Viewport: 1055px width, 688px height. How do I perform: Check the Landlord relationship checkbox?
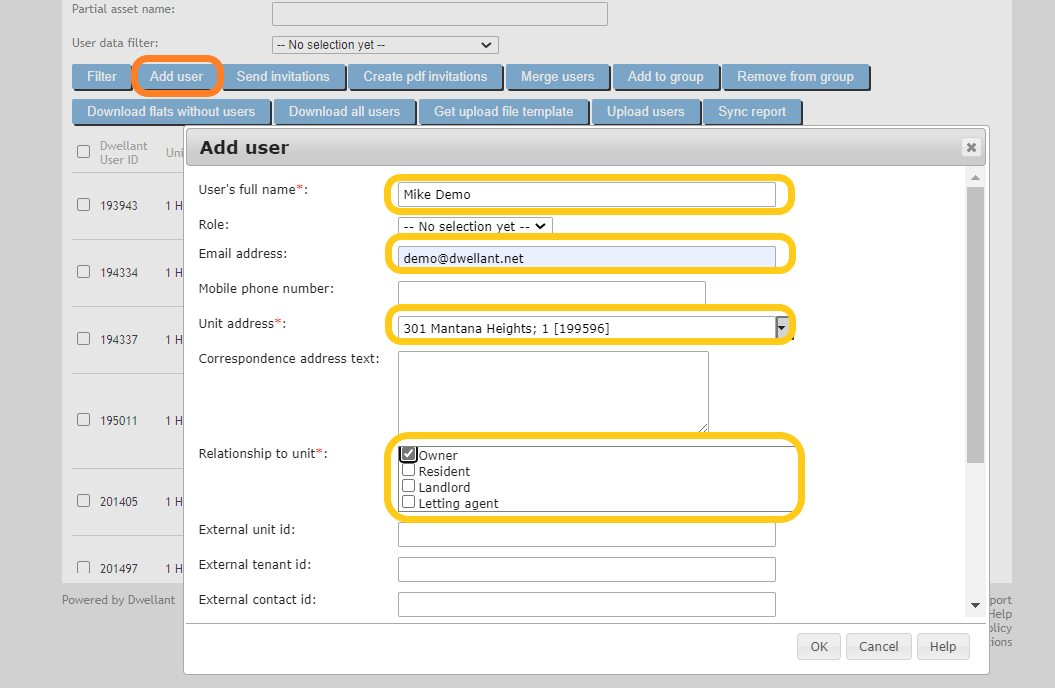[407, 485]
